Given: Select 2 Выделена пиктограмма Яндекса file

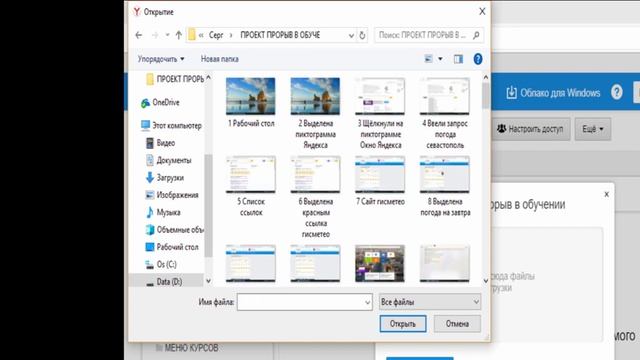Looking at the screenshot, I should click(315, 113).
